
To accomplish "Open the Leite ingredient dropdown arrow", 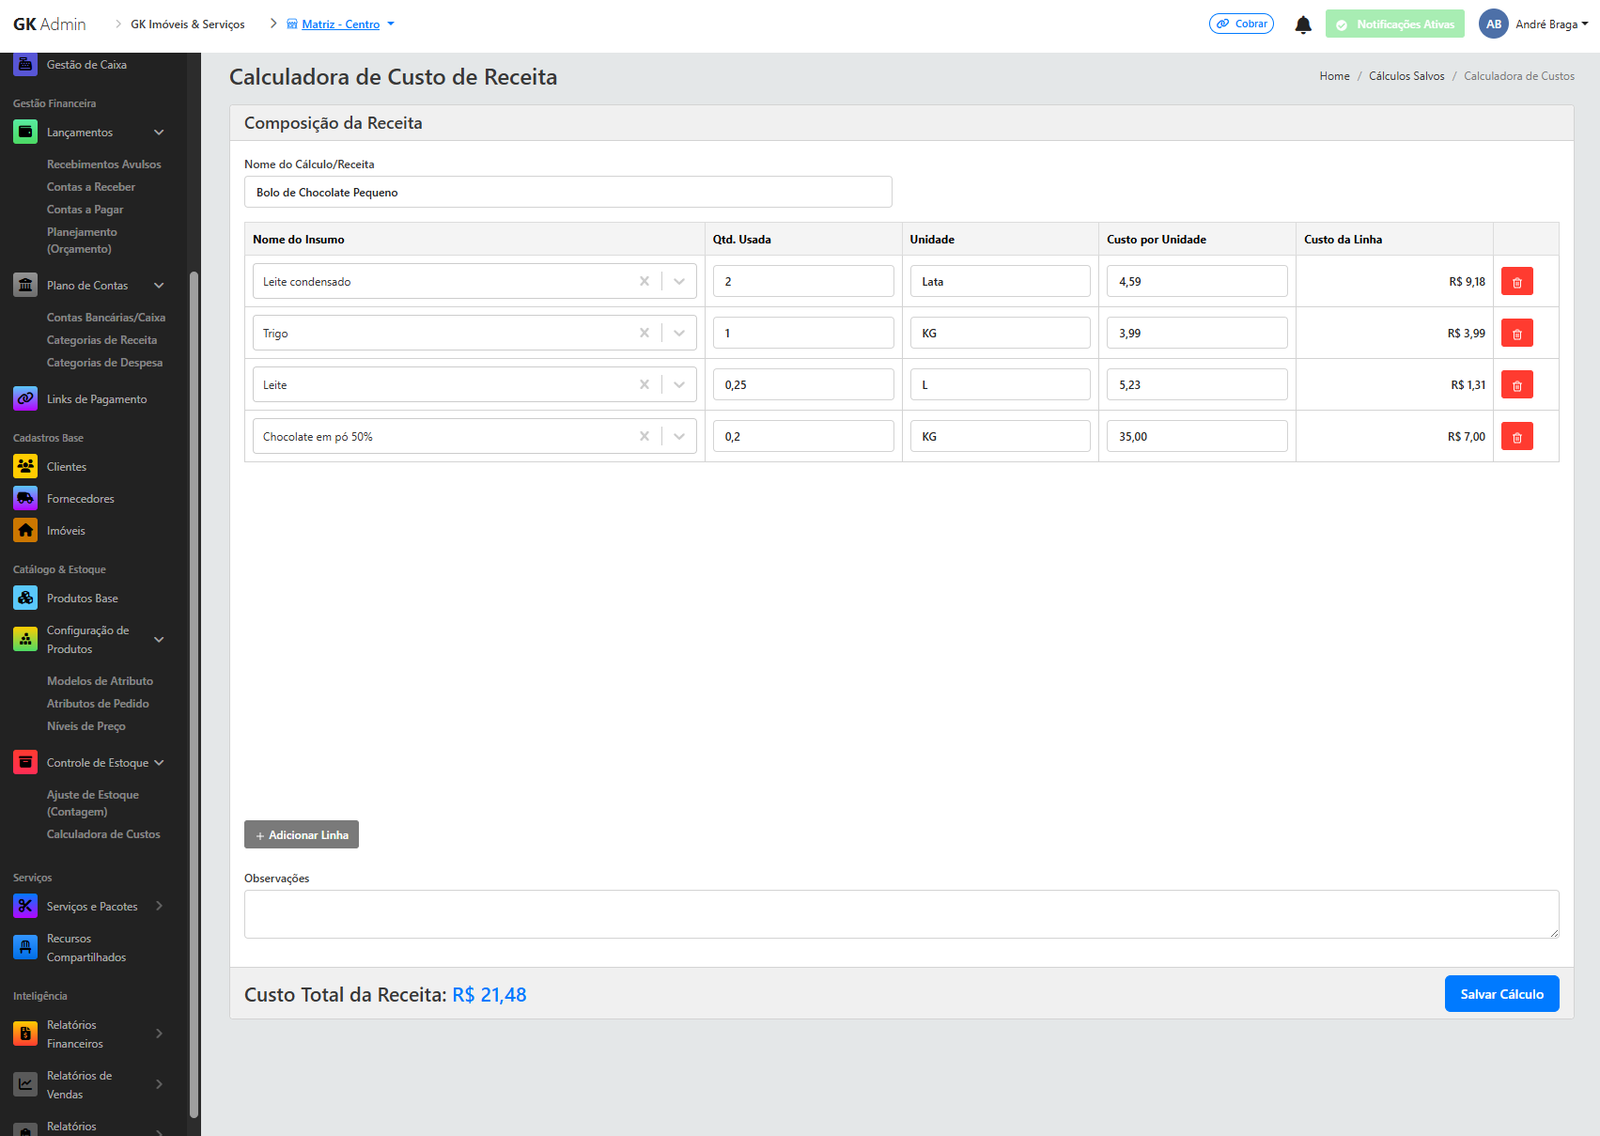I will tap(679, 385).
